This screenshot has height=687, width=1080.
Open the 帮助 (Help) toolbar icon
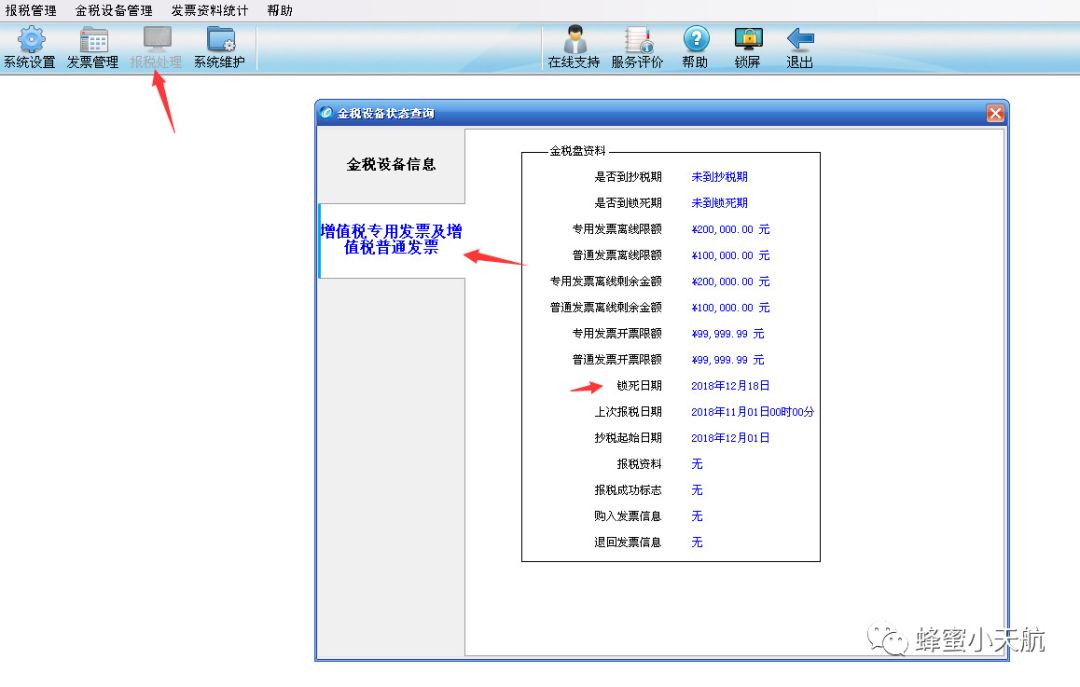(x=696, y=47)
